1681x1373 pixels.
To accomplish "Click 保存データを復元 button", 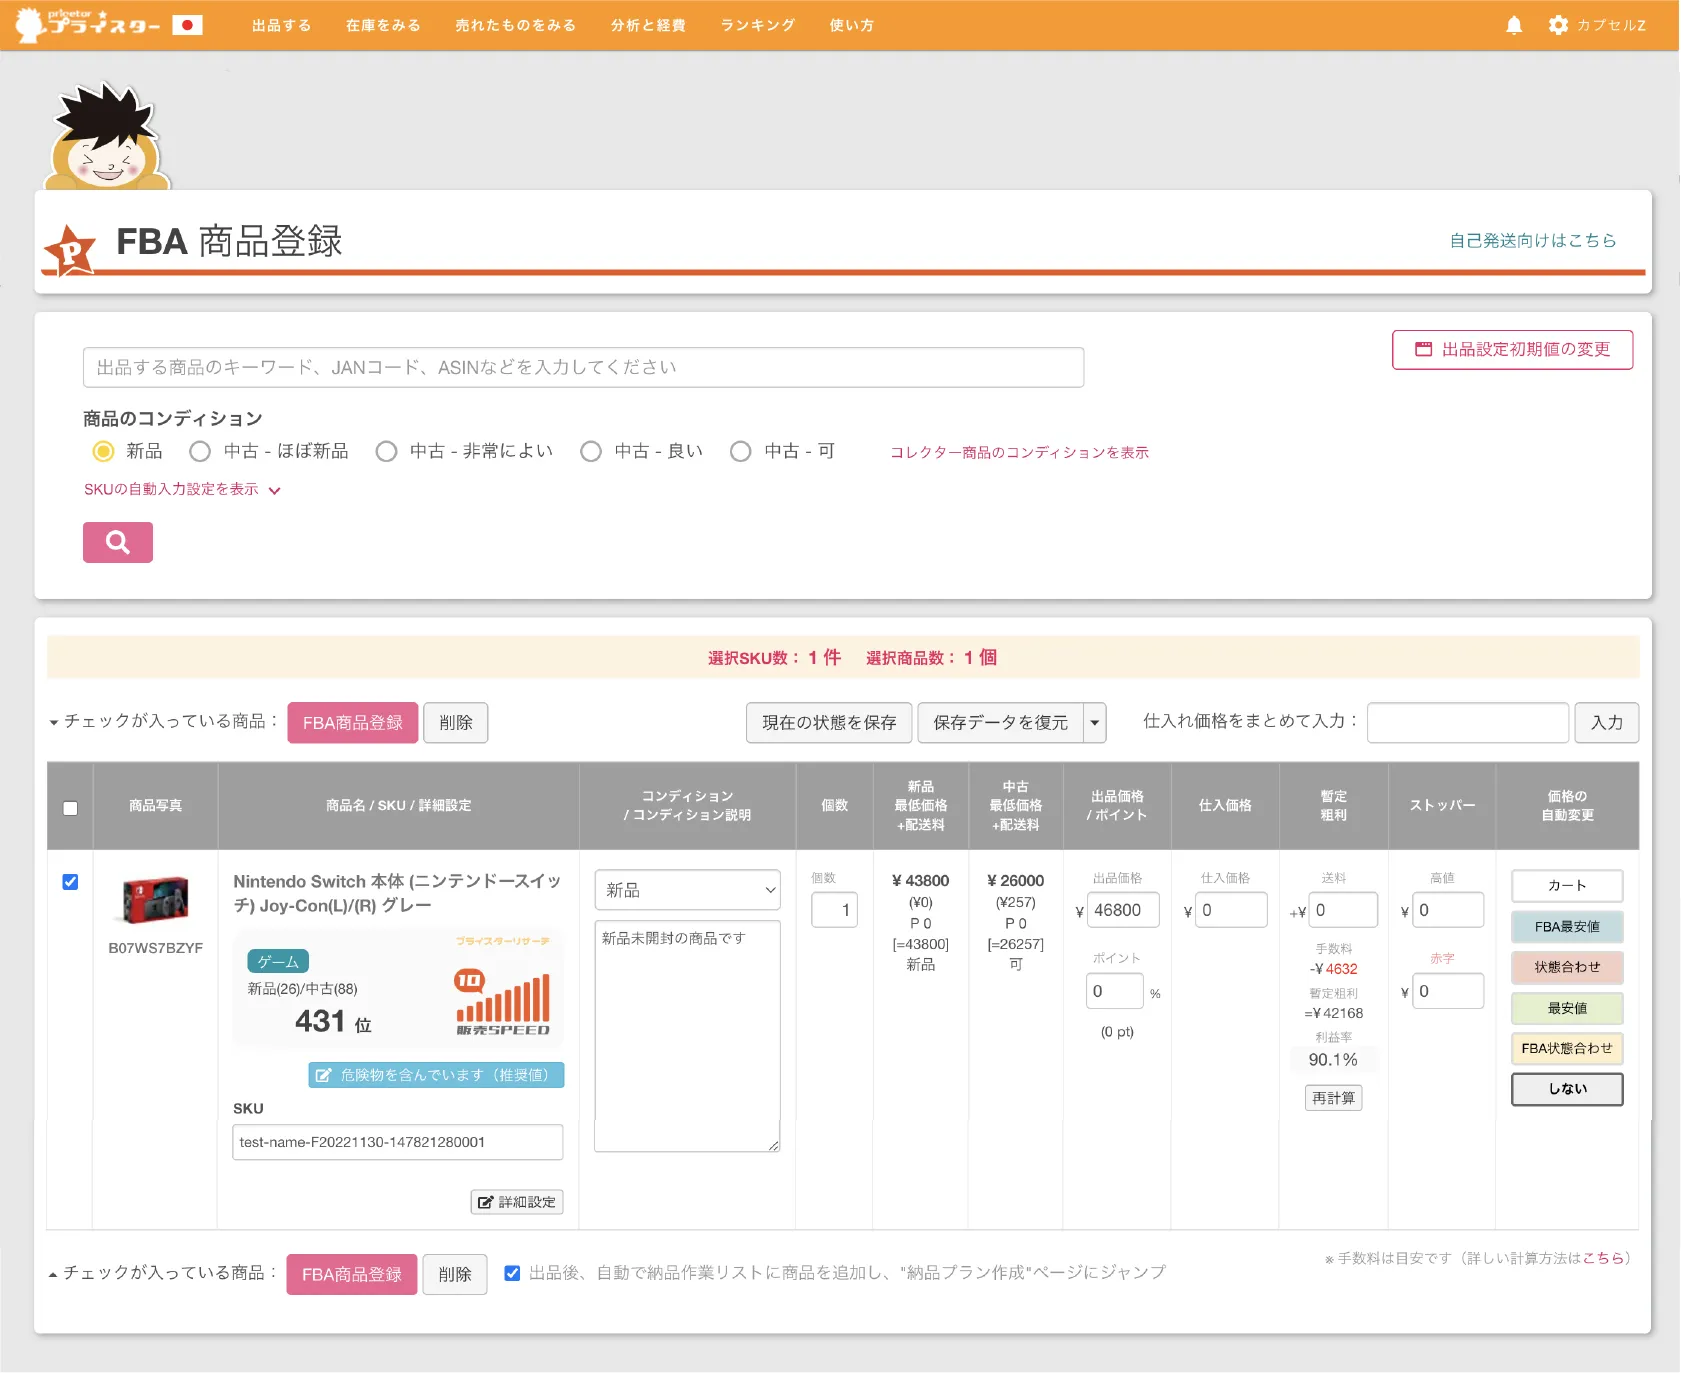I will (x=1000, y=722).
